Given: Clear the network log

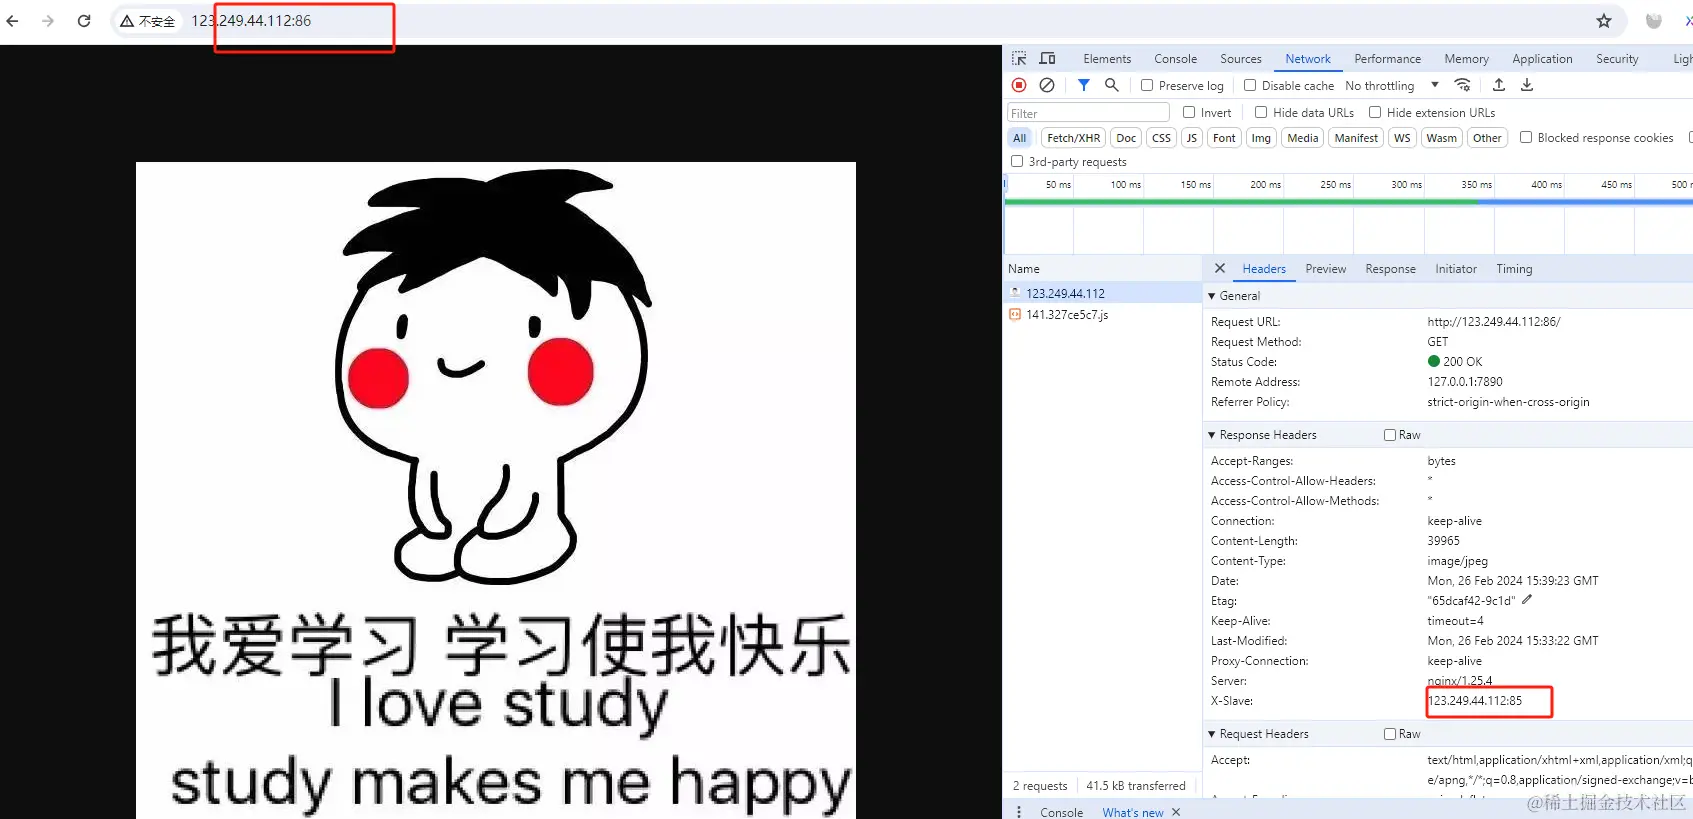Looking at the screenshot, I should click(1047, 85).
